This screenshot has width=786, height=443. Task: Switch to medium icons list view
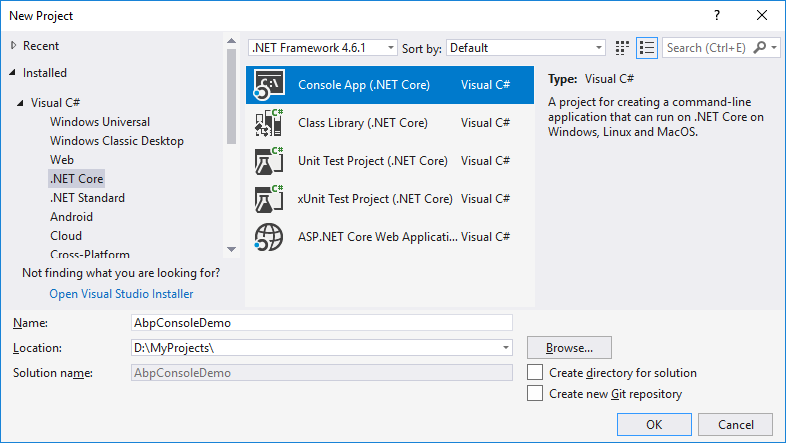[x=646, y=47]
